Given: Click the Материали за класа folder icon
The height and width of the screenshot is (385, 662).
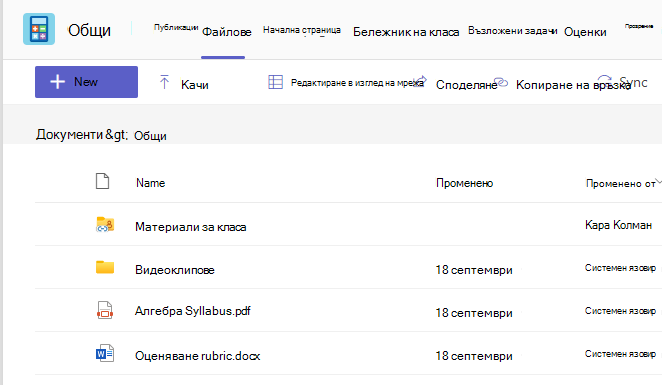Looking at the screenshot, I should pyautogui.click(x=105, y=225).
